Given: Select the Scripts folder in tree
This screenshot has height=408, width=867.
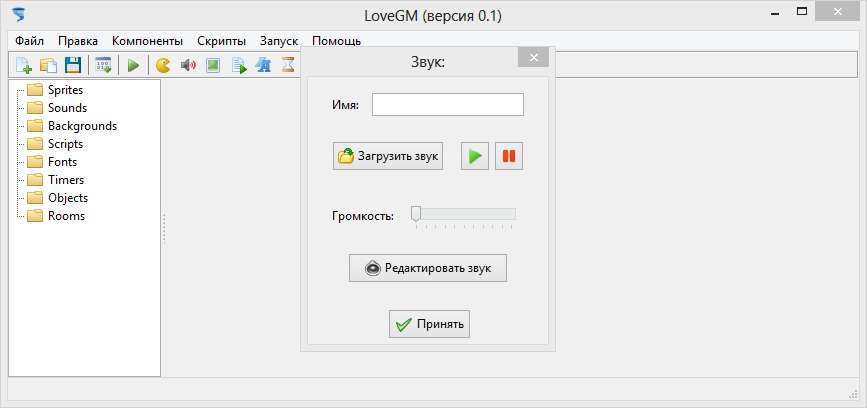Looking at the screenshot, I should [x=55, y=144].
